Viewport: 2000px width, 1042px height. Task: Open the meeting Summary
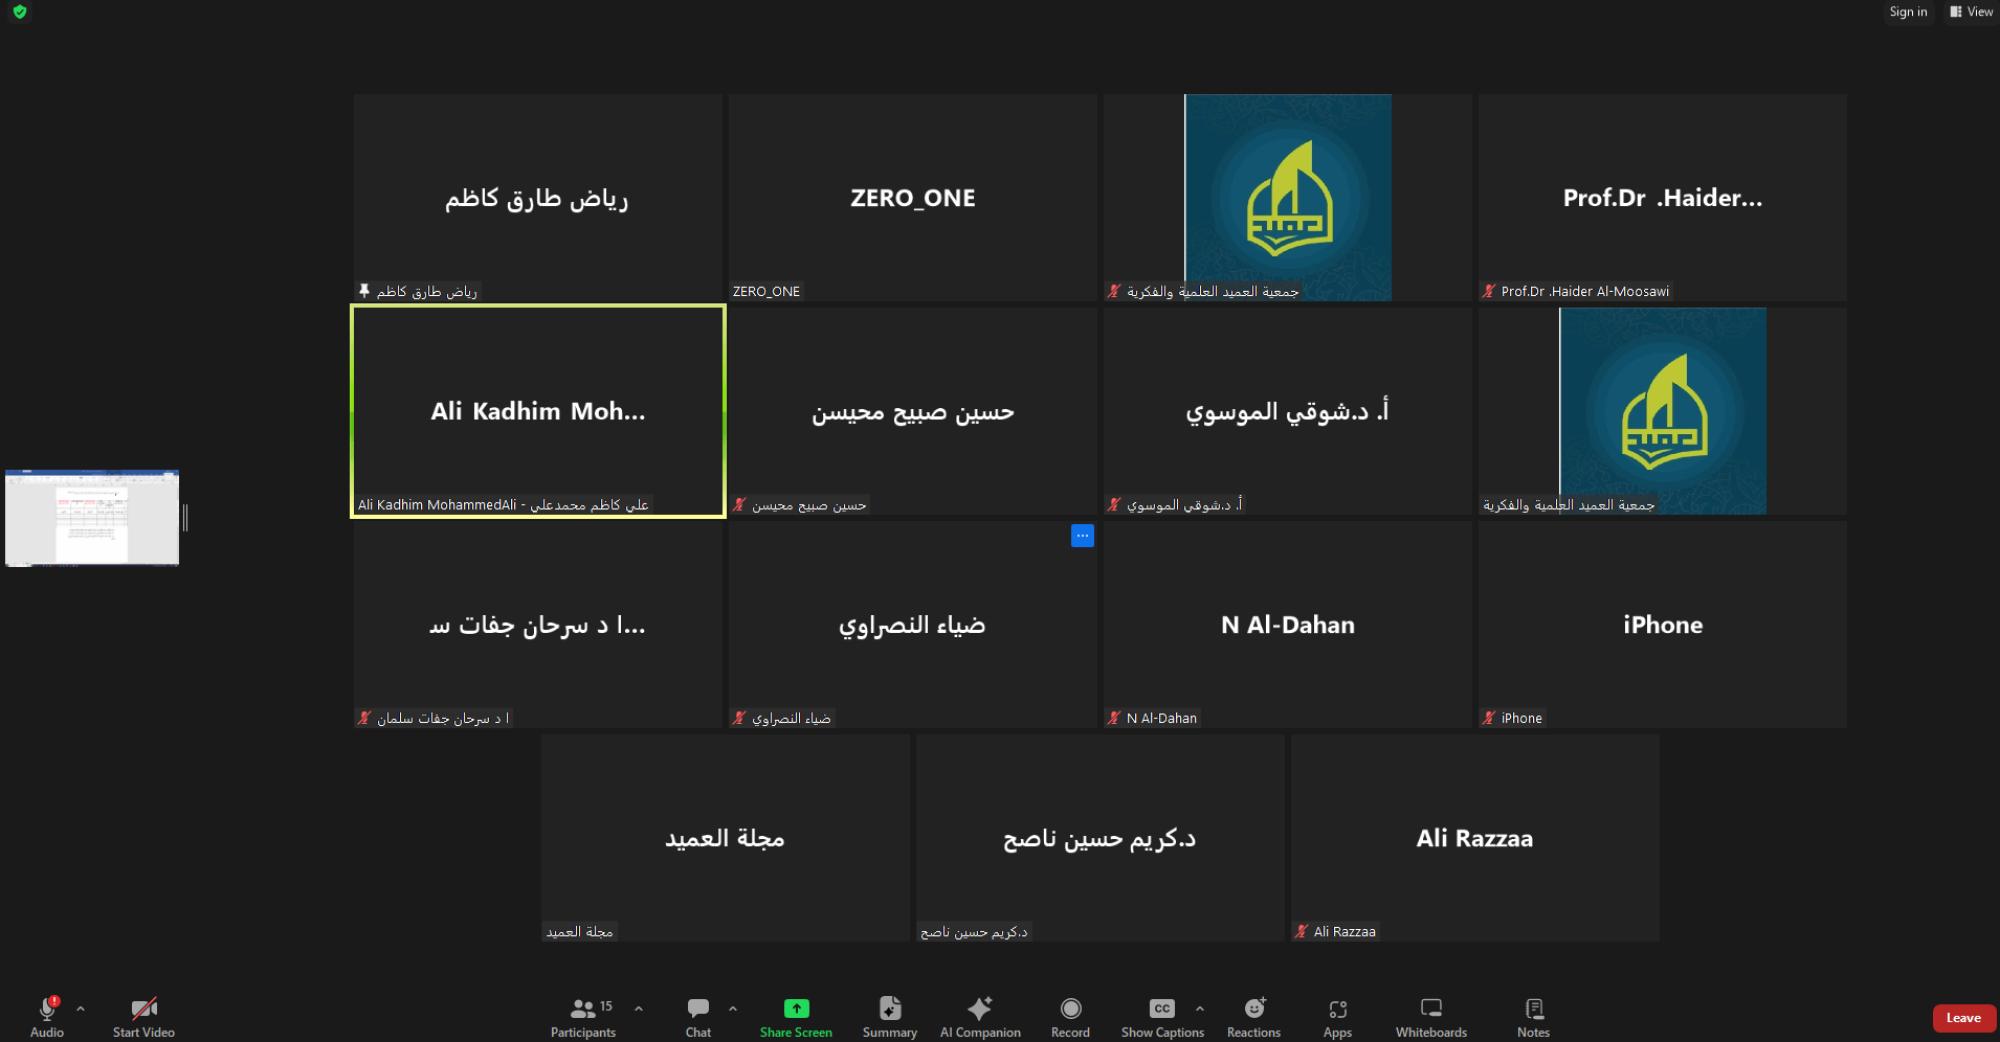[889, 1016]
